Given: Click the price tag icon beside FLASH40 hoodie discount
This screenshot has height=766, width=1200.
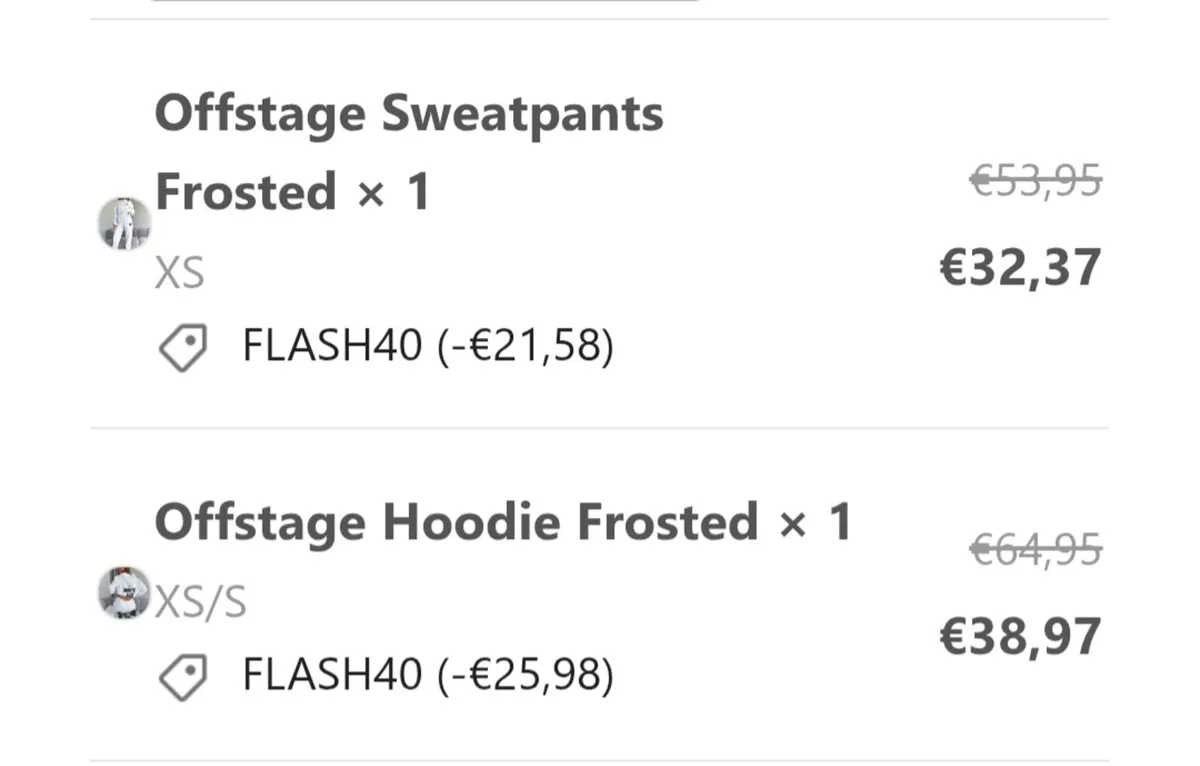Looking at the screenshot, I should pyautogui.click(x=182, y=675).
